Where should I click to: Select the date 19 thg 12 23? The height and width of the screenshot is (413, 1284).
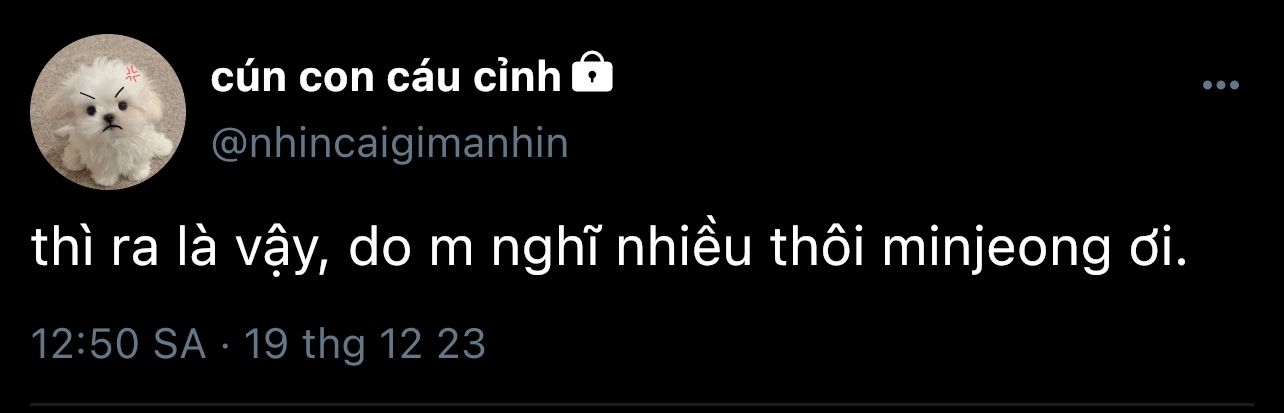pos(365,344)
